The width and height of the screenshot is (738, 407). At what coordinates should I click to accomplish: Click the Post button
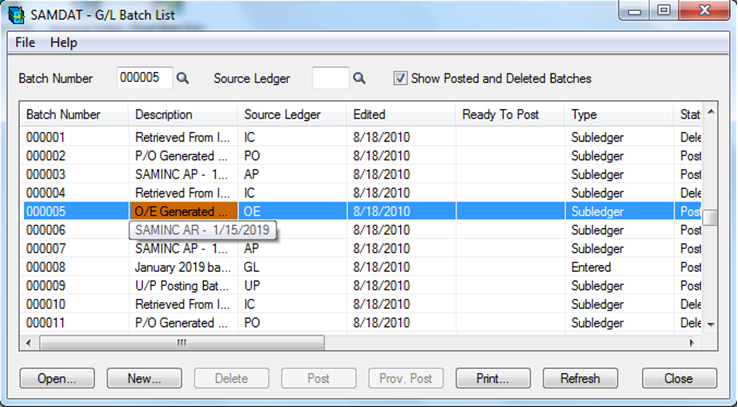(x=319, y=378)
